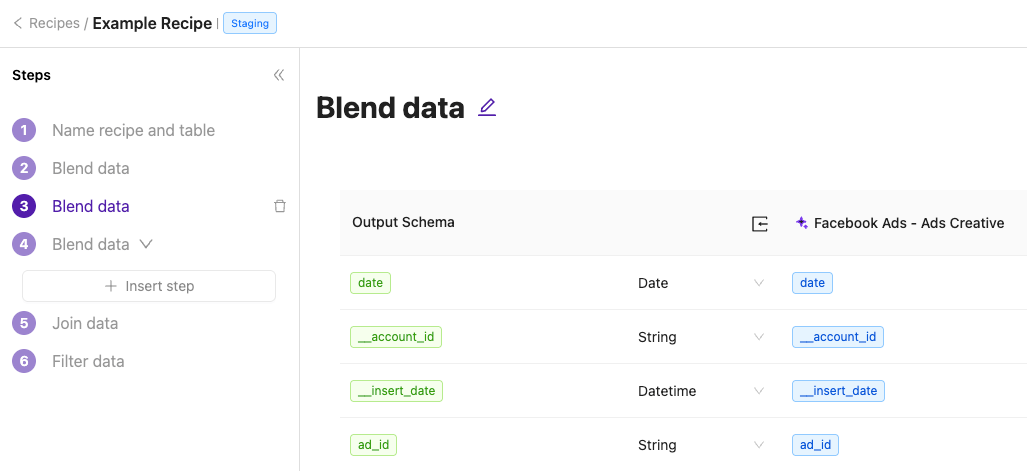The image size is (1027, 471).
Task: Click the back arrow next to Recipes
Action: [17, 23]
